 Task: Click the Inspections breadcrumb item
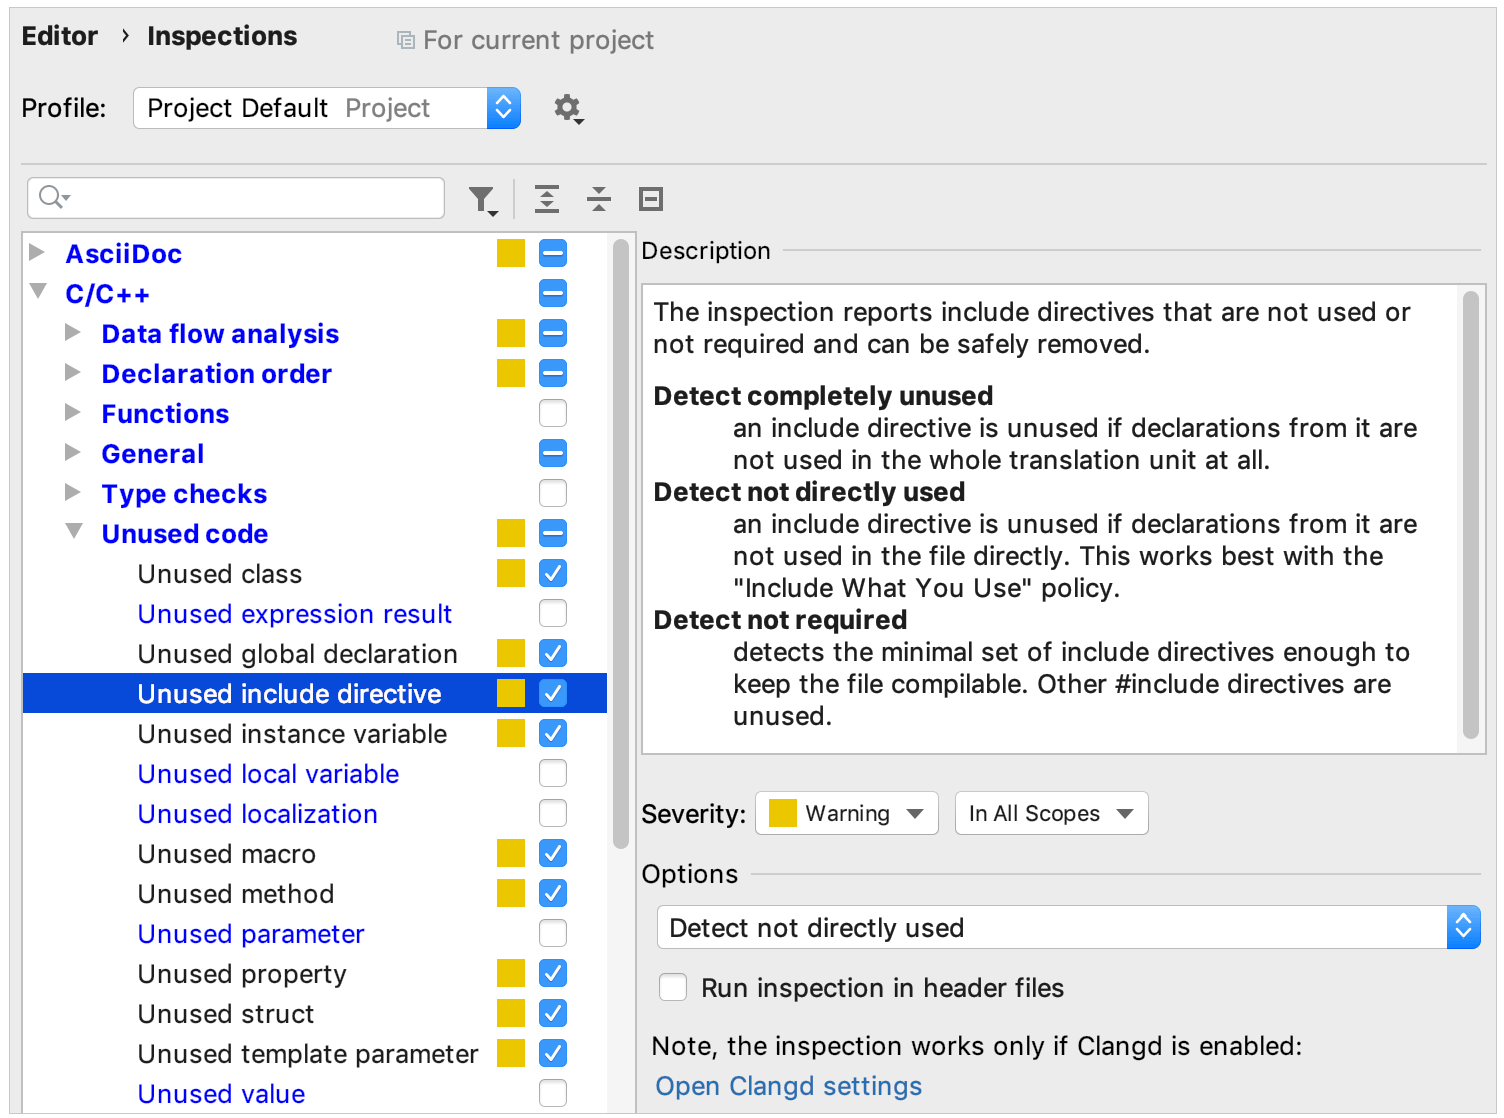tap(222, 36)
